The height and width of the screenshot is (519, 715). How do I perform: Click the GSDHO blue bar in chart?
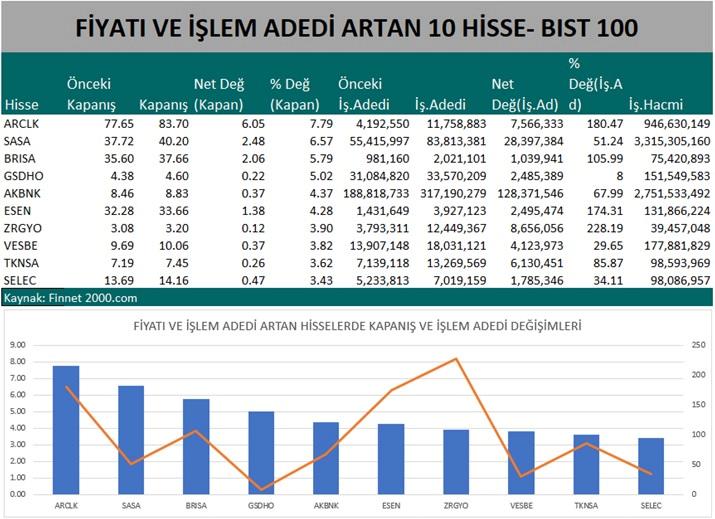coord(261,453)
